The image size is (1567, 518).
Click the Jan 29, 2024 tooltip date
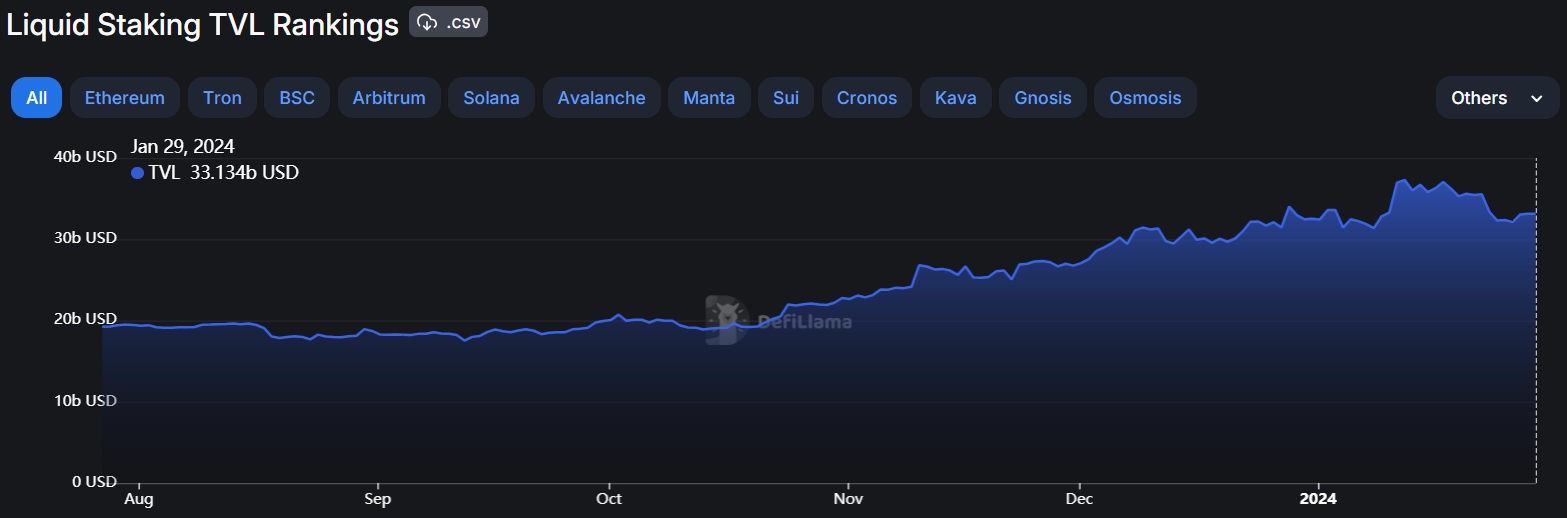pyautogui.click(x=183, y=147)
